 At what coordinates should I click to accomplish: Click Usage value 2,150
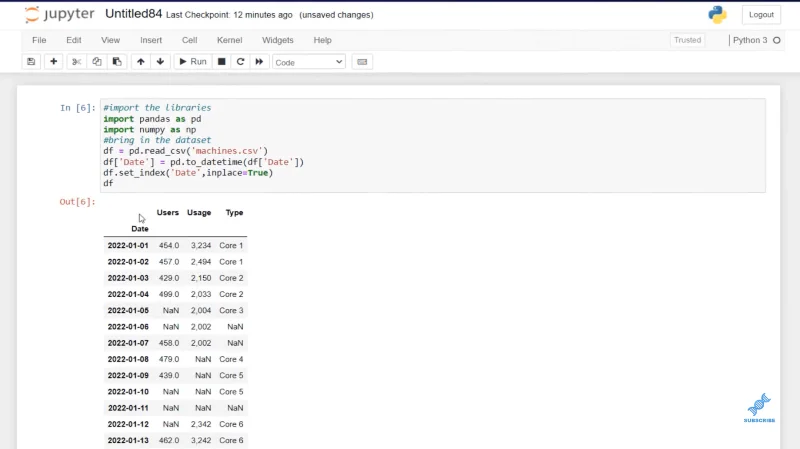201,278
